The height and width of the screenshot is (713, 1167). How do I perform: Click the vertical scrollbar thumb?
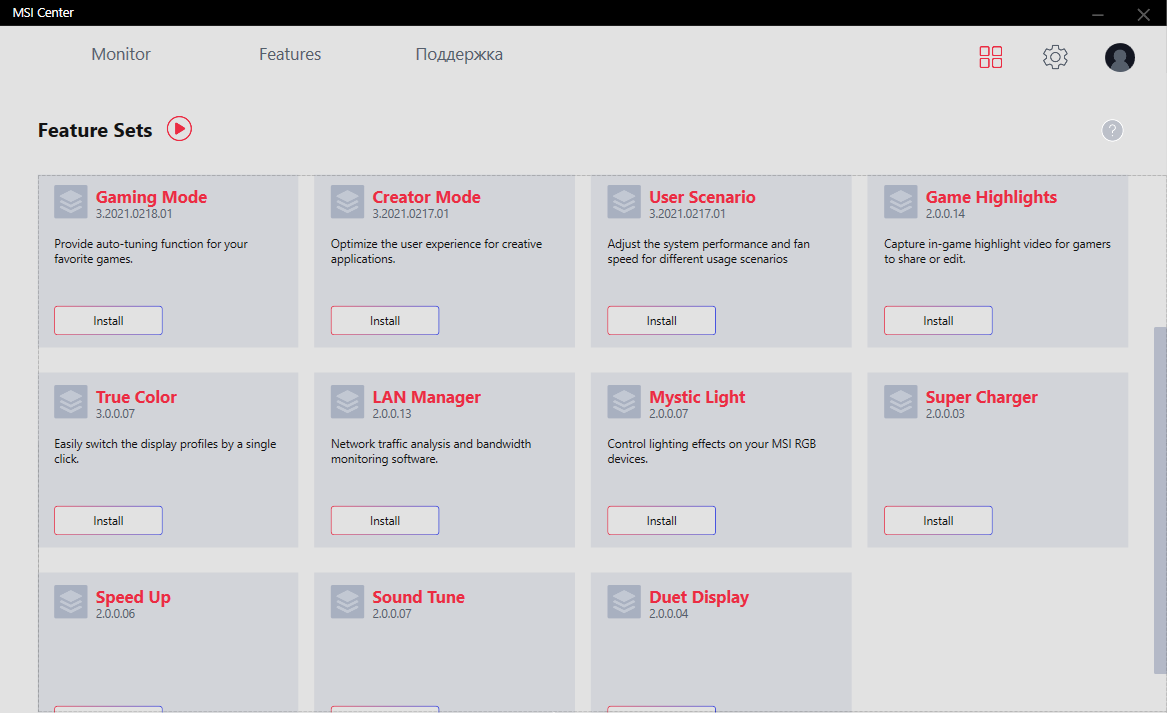(x=1160, y=499)
